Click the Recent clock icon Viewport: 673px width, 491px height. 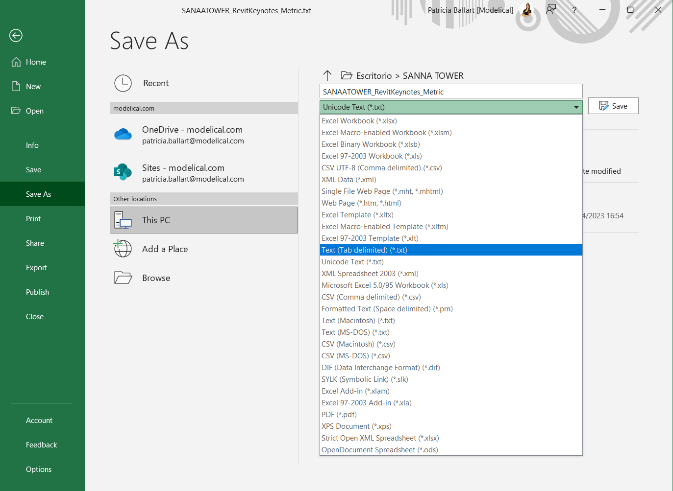click(123, 83)
